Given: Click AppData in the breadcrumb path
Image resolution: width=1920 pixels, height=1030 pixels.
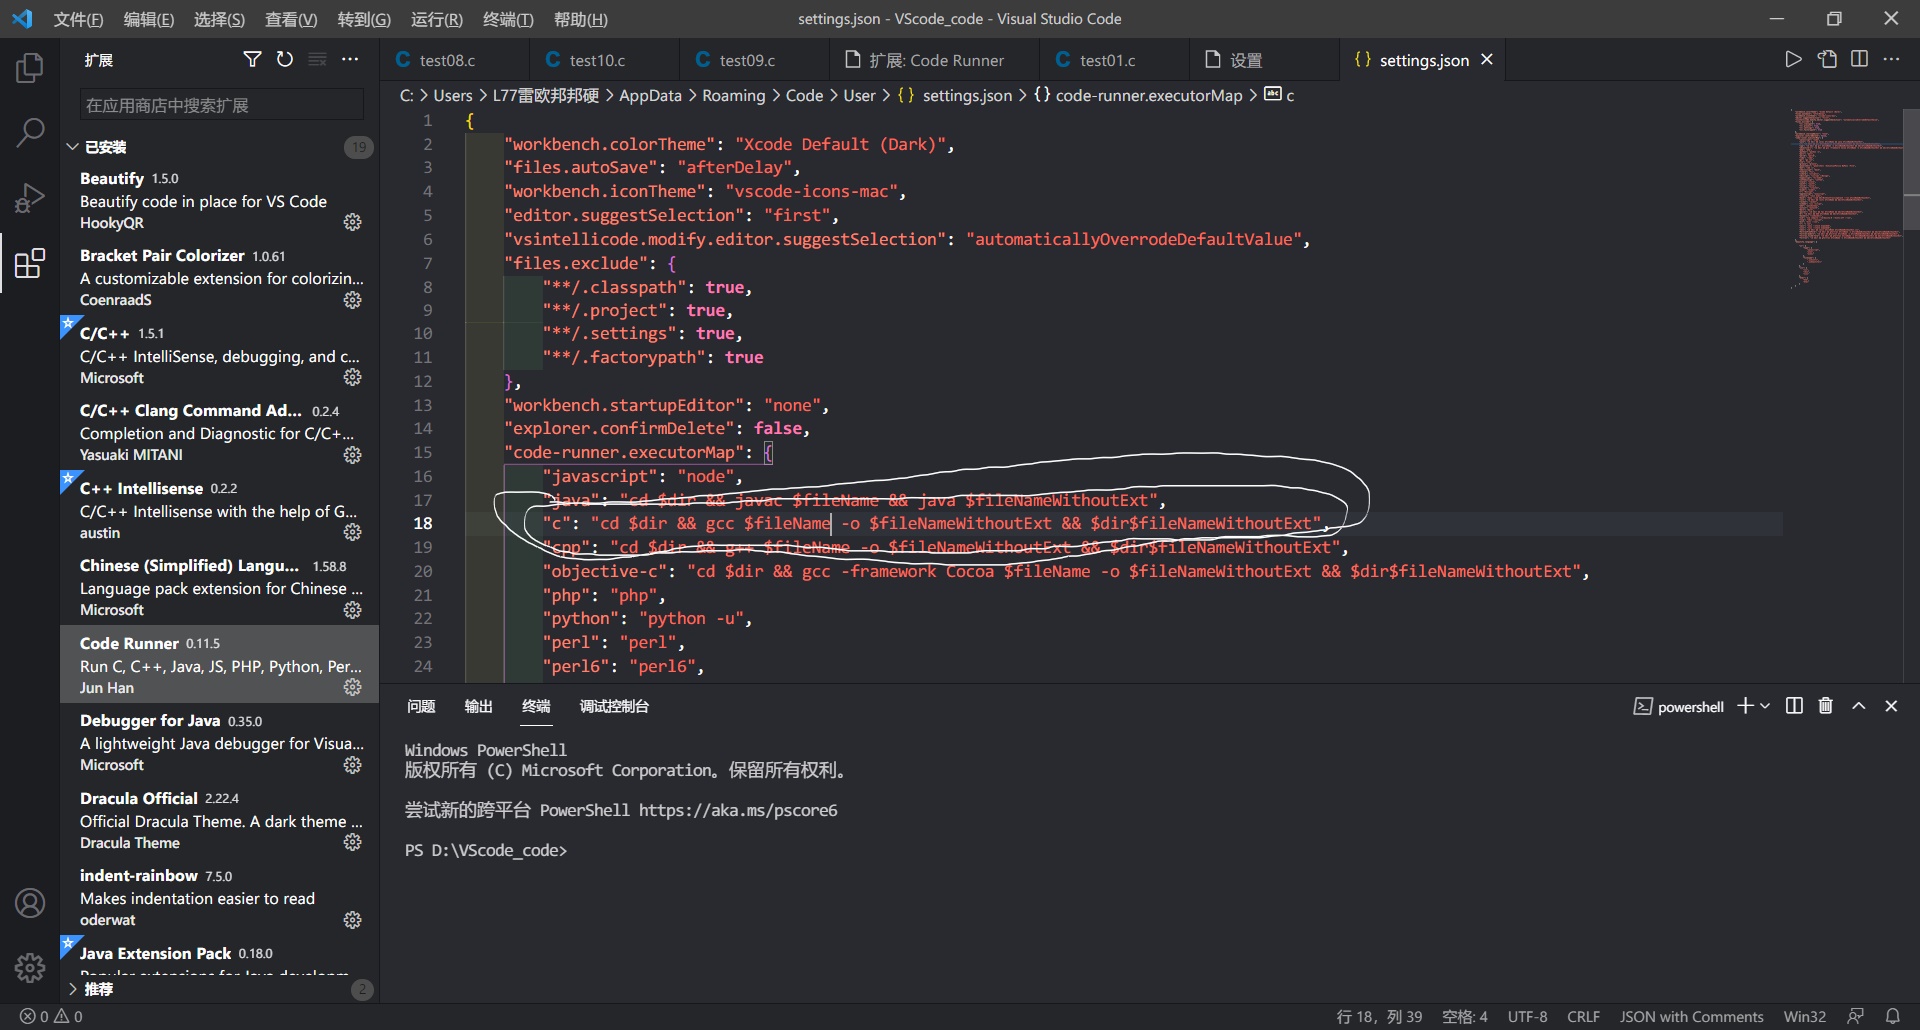Looking at the screenshot, I should [x=650, y=95].
